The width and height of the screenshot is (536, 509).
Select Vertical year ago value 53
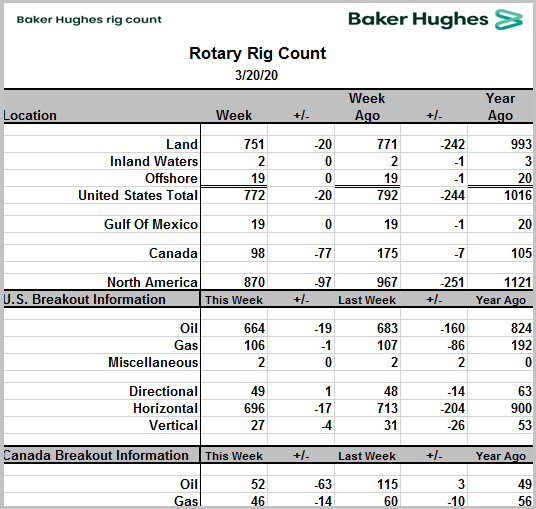(525, 425)
